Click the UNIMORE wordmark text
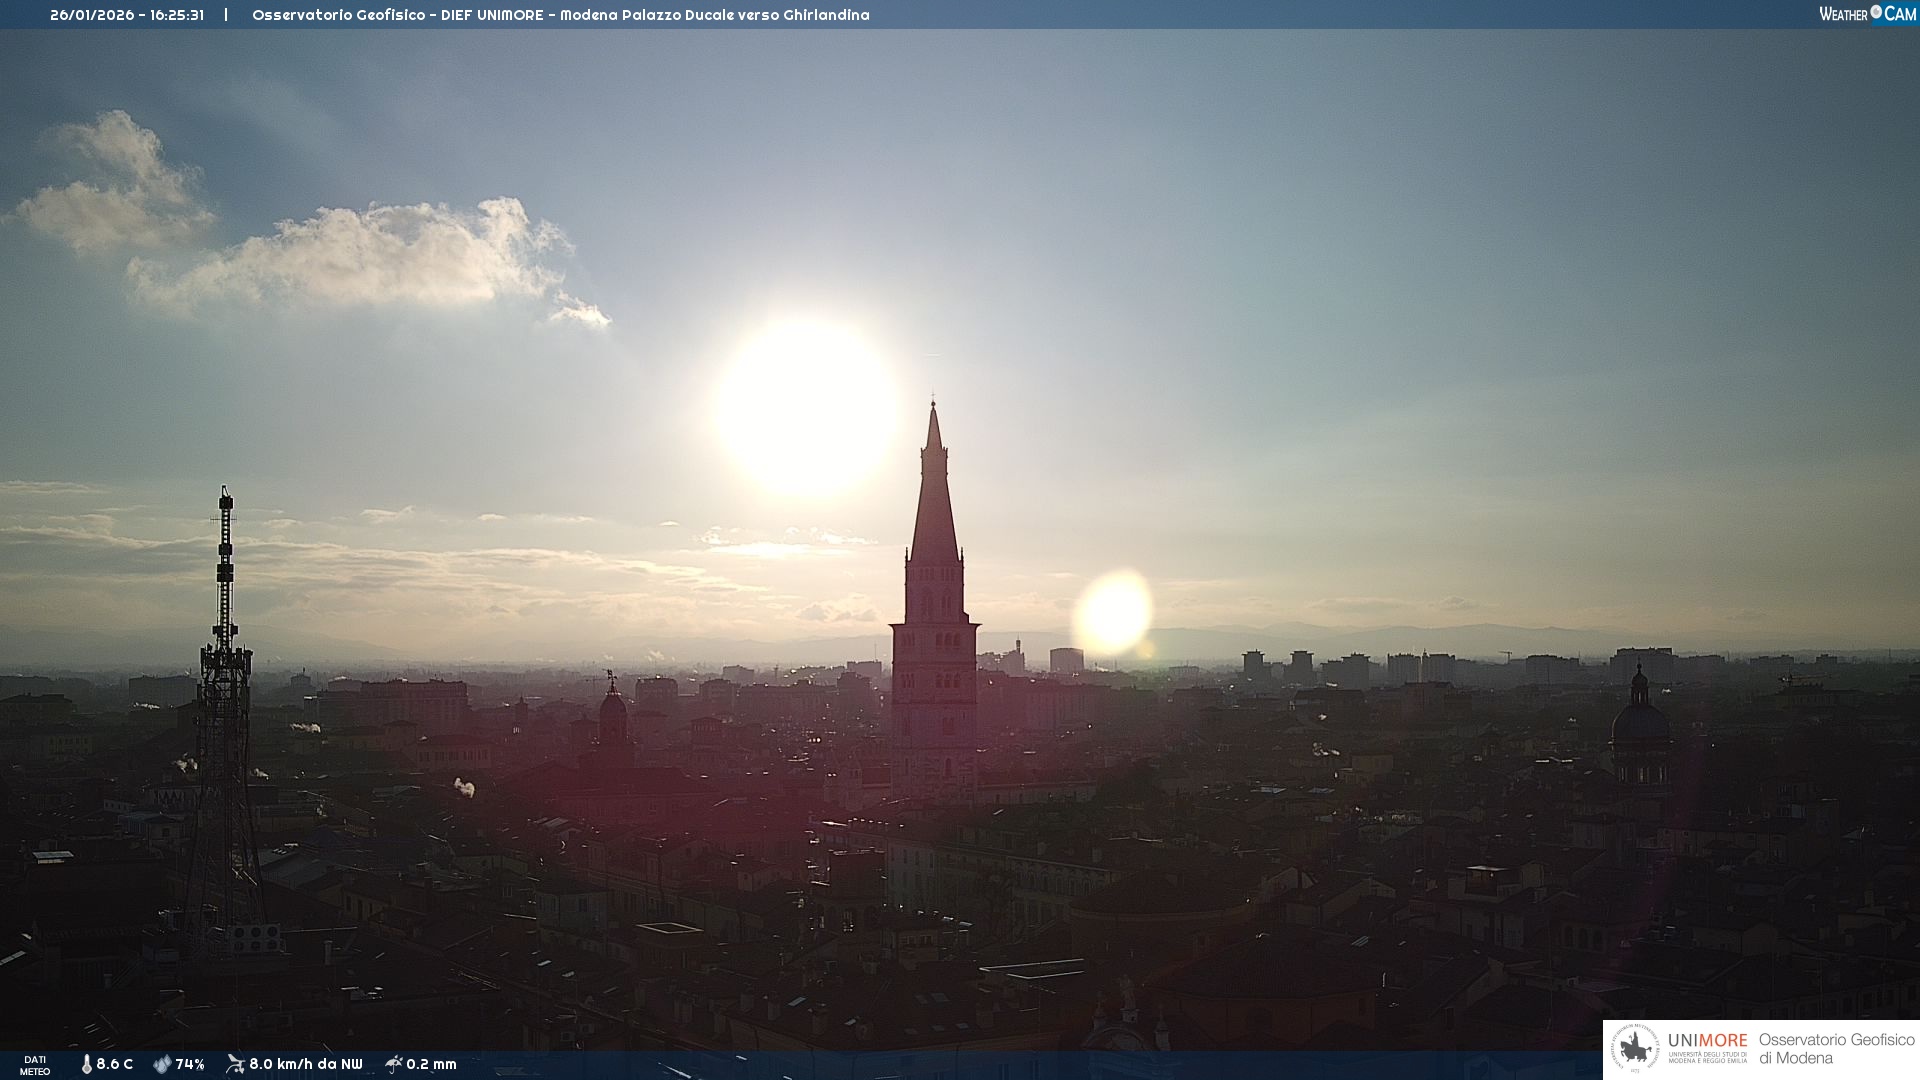 pyautogui.click(x=1707, y=1040)
